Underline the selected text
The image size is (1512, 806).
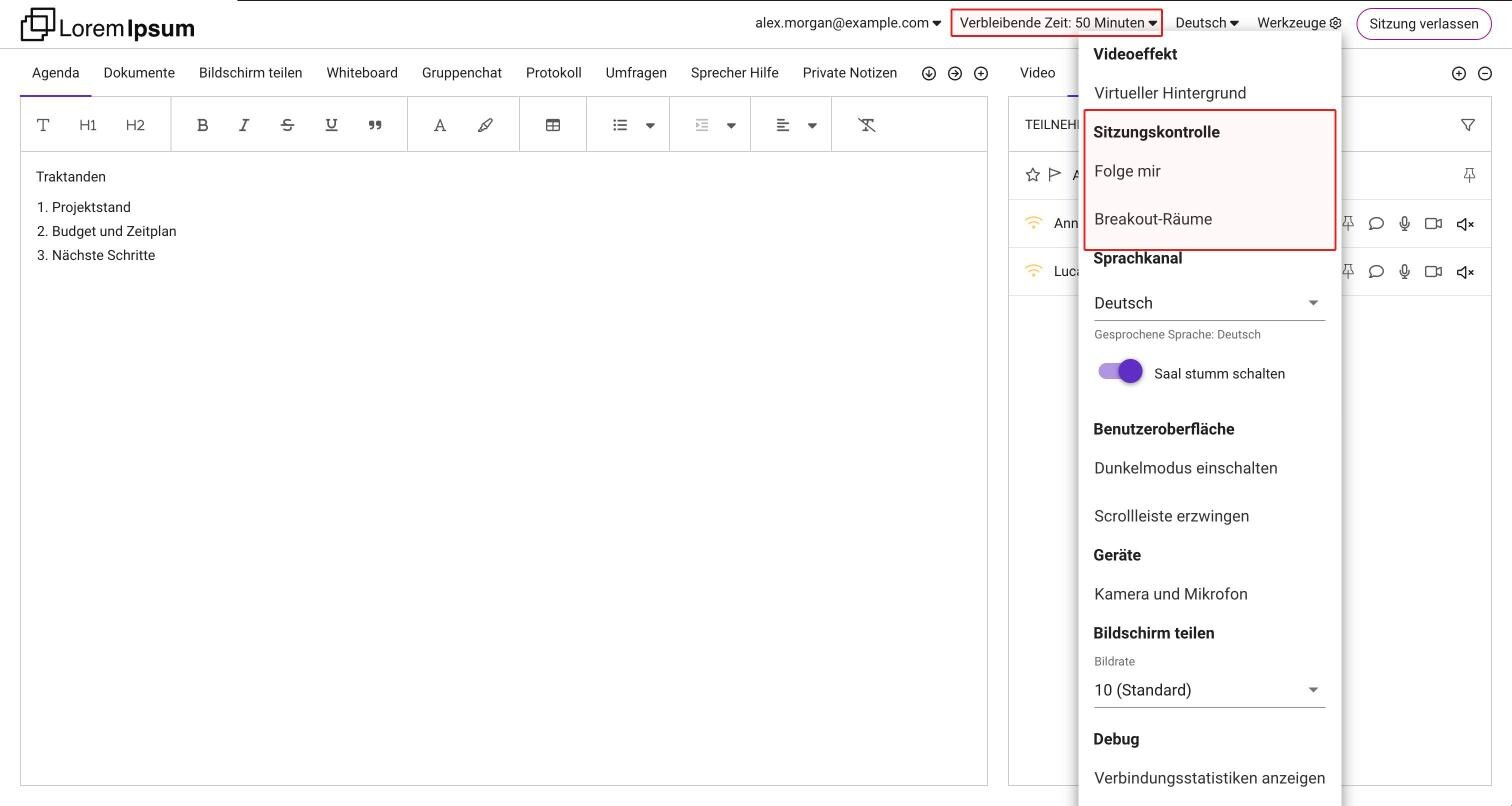tap(331, 125)
